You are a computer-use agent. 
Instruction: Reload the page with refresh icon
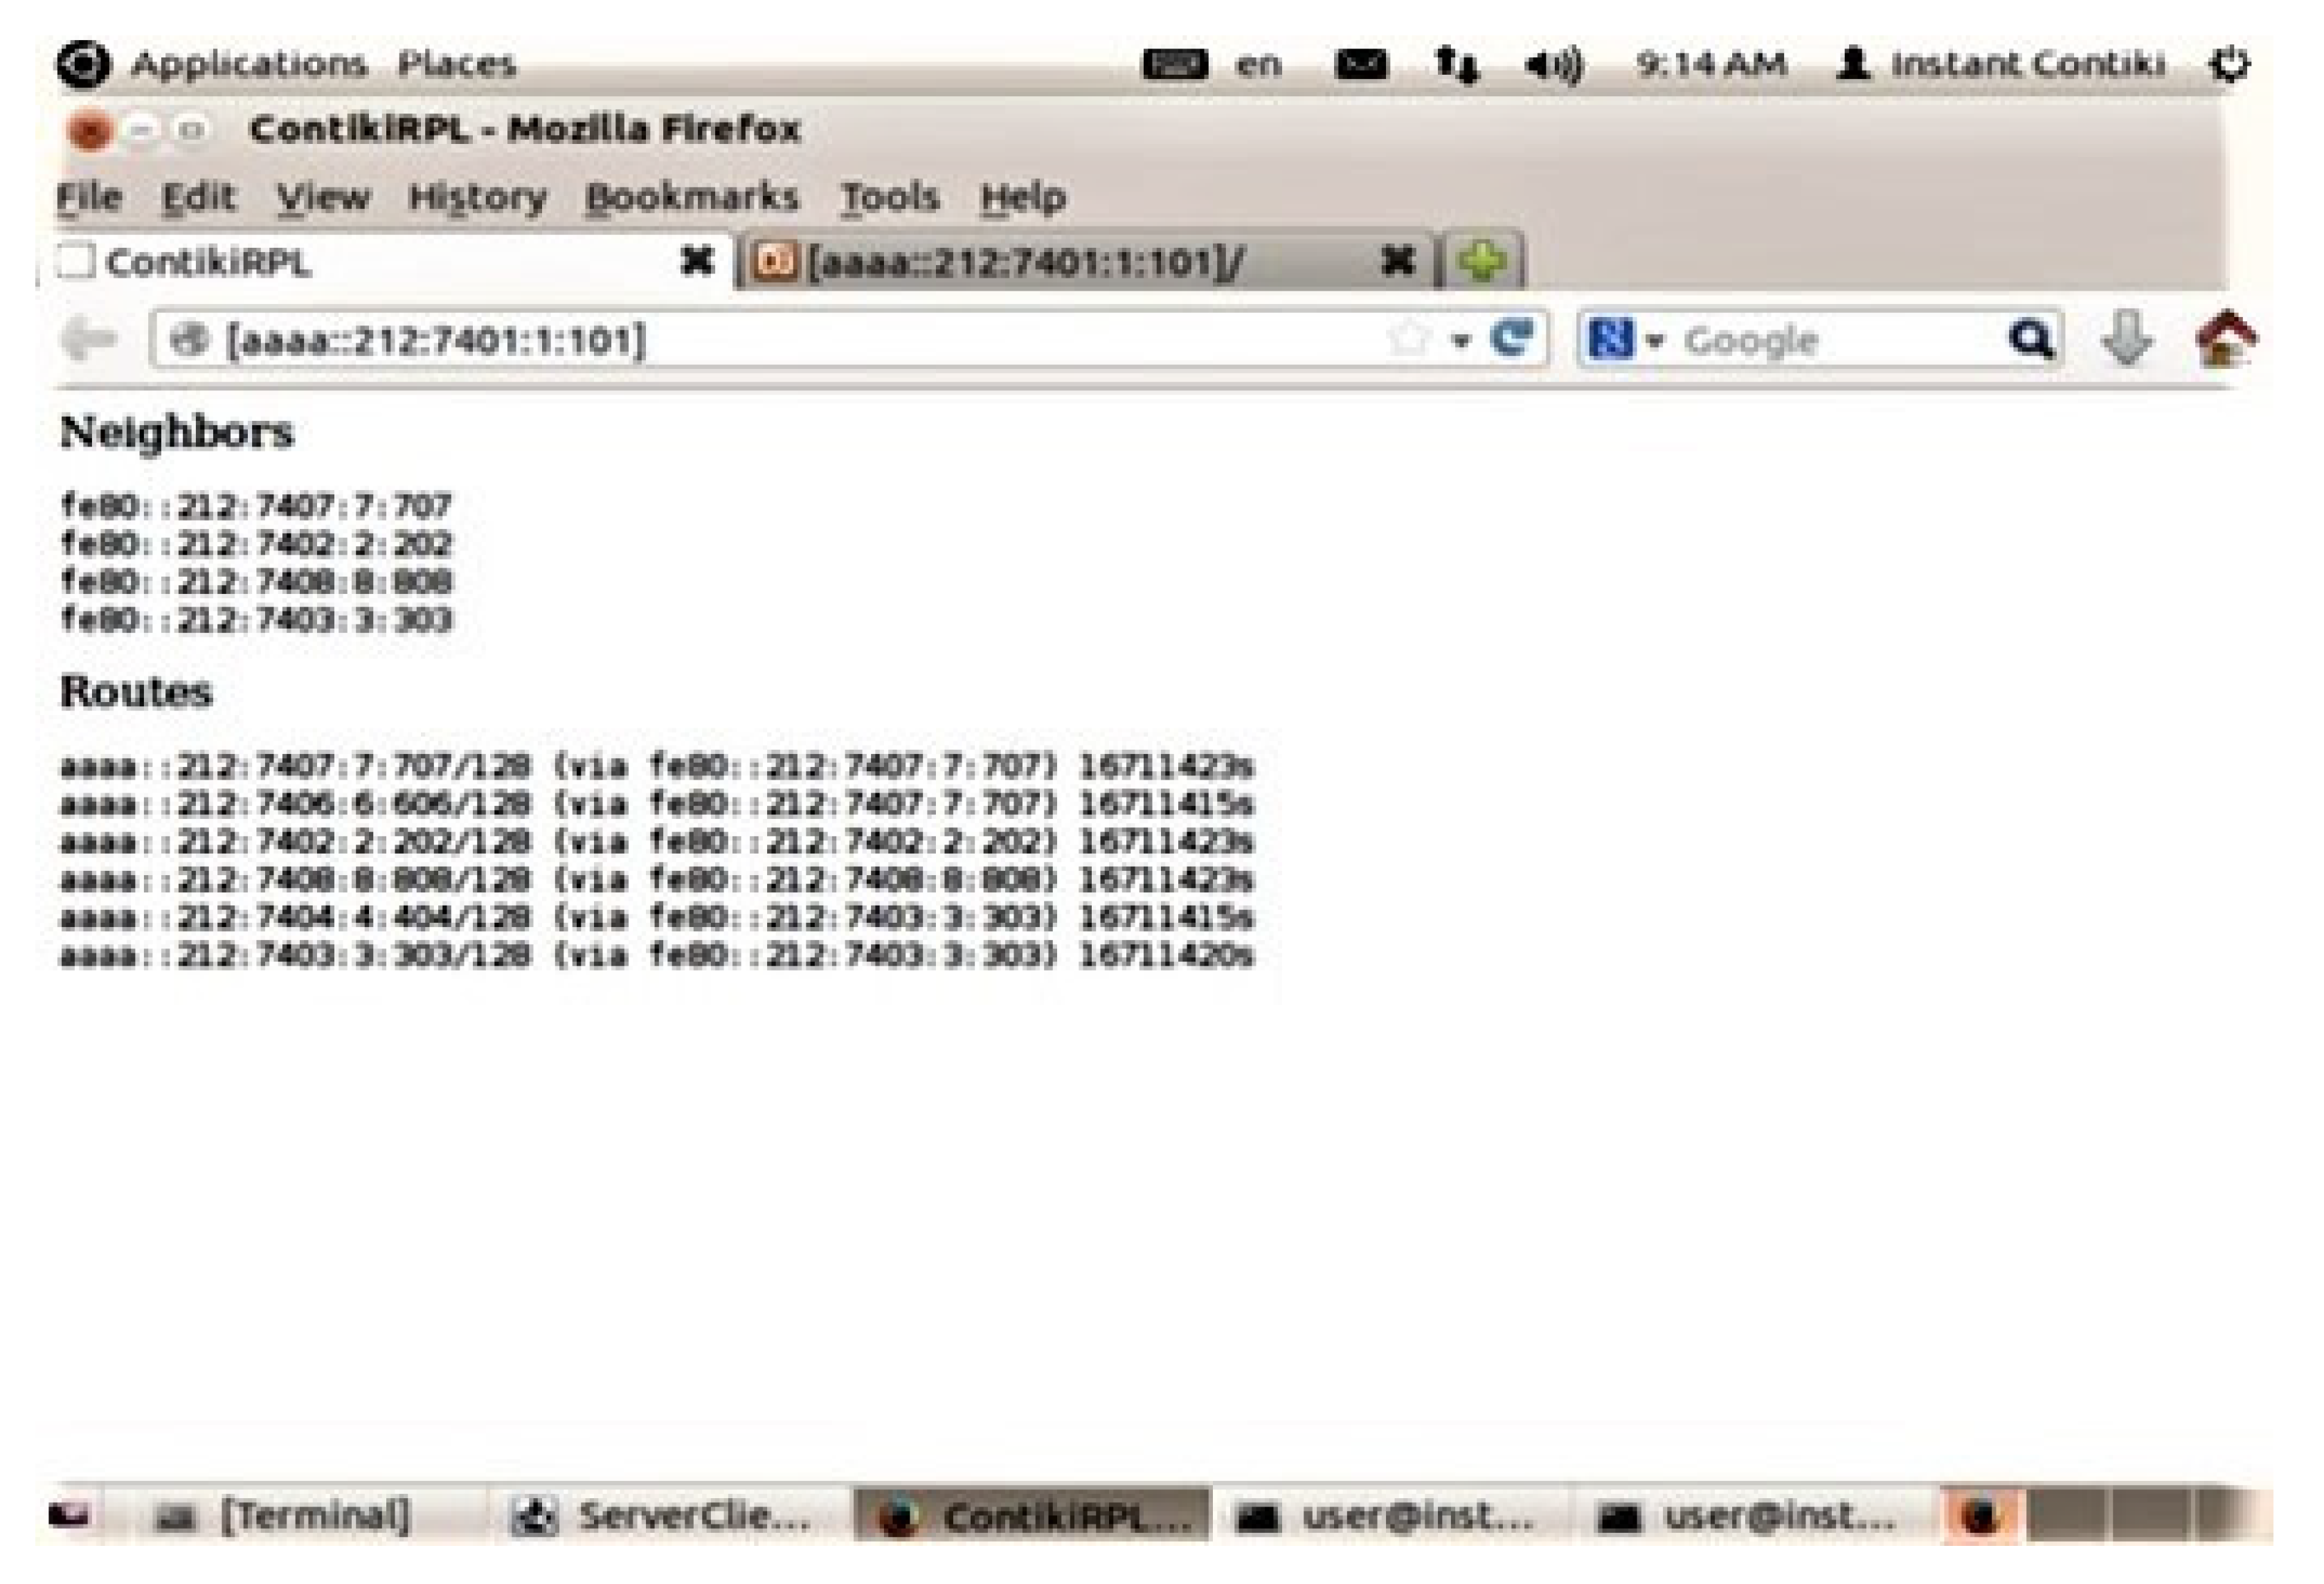(1511, 338)
